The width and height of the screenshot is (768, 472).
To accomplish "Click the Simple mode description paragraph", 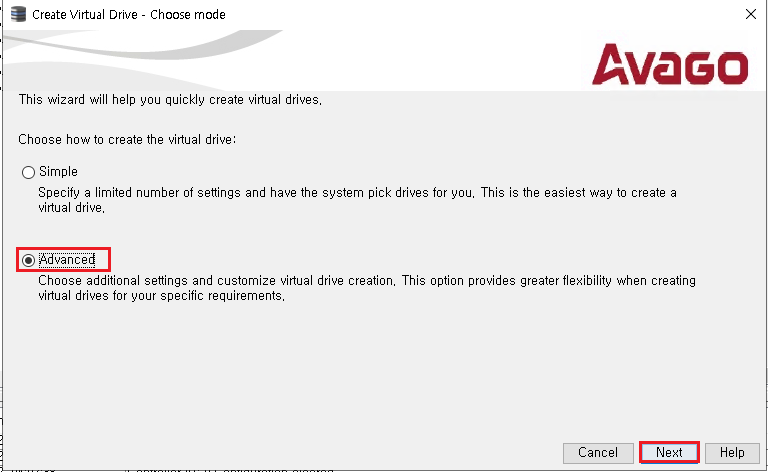I will pyautogui.click(x=357, y=200).
